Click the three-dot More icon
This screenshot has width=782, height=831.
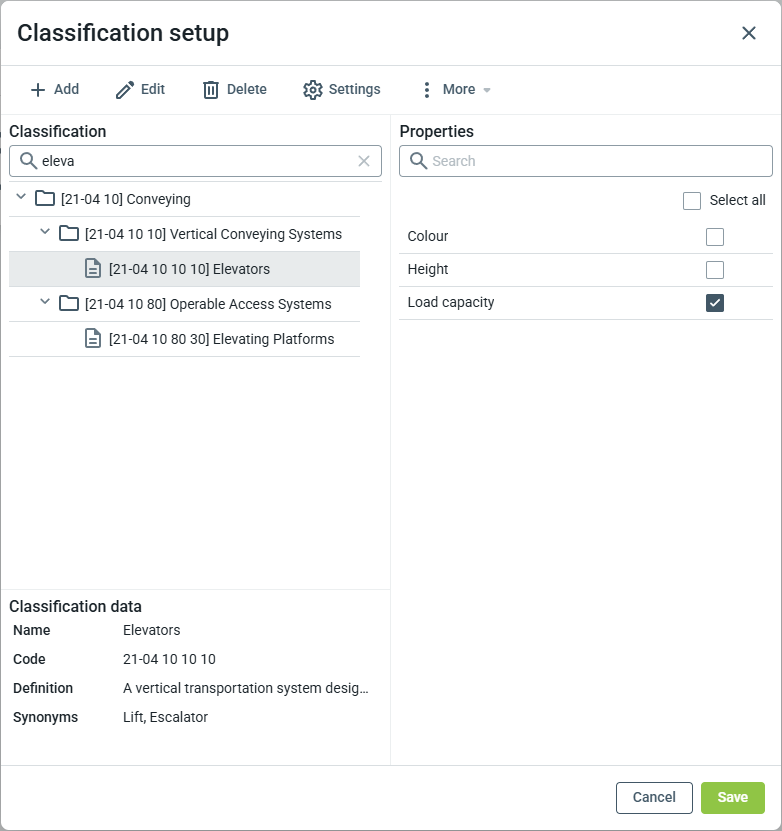click(426, 90)
